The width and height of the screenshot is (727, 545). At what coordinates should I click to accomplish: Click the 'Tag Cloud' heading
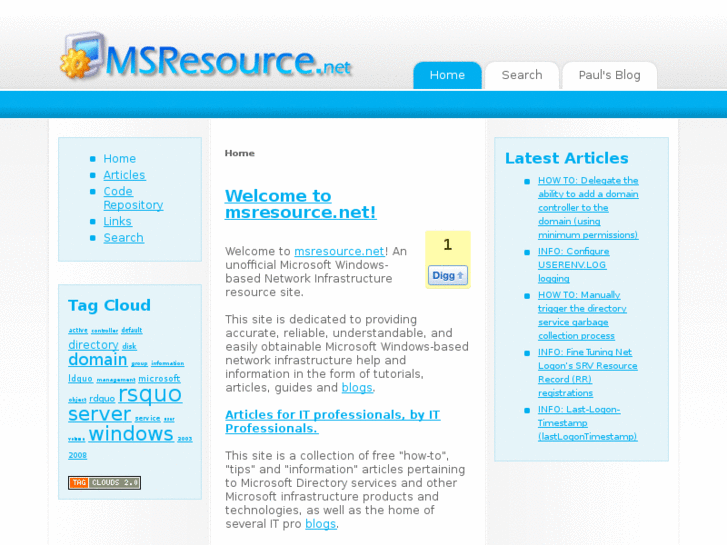coord(109,305)
